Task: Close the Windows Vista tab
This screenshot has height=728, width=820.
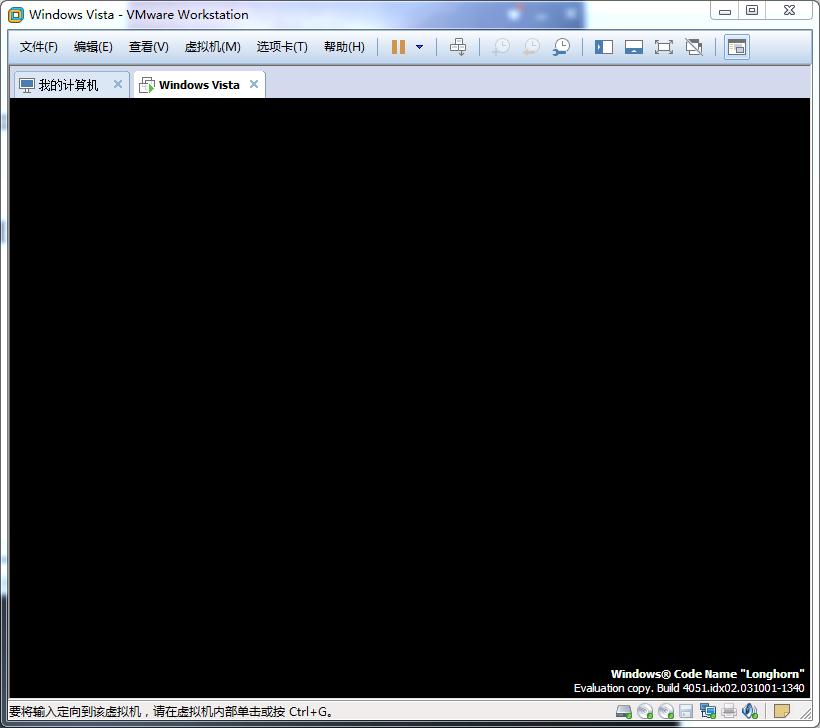Action: point(254,84)
